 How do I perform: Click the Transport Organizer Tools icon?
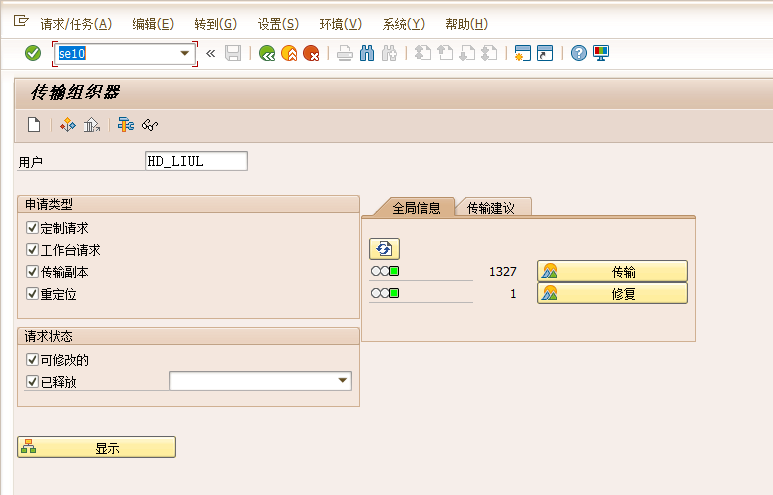pyautogui.click(x=126, y=125)
